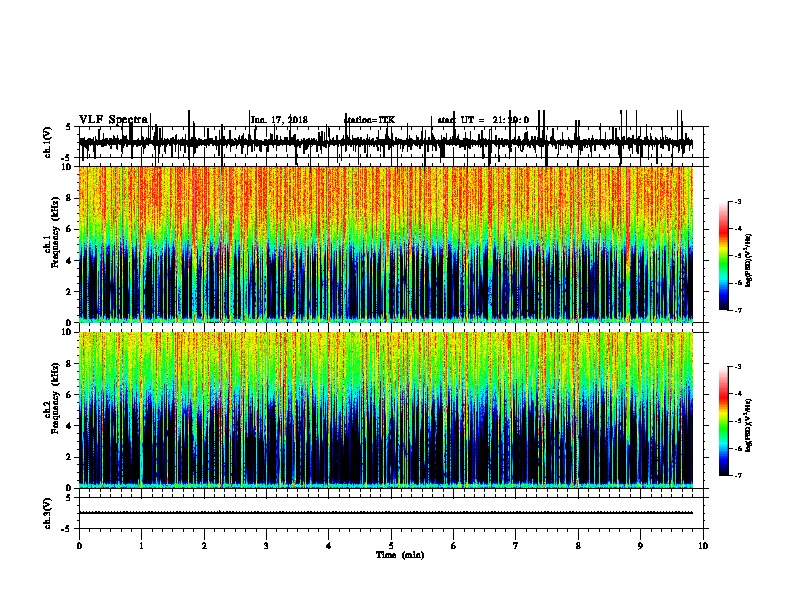Click the "4" tick on the time axis
Viewport: 792px width, 612px height.
(329, 546)
